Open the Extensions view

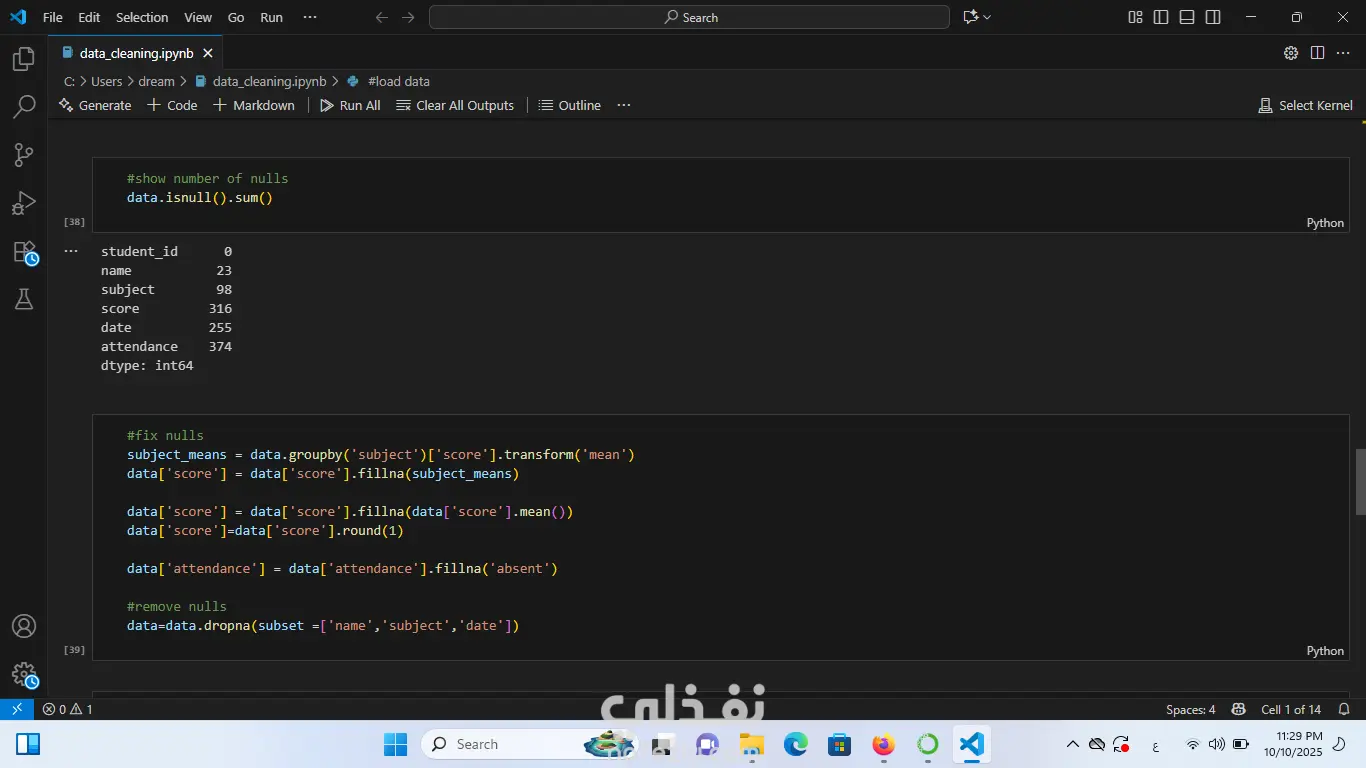[24, 252]
